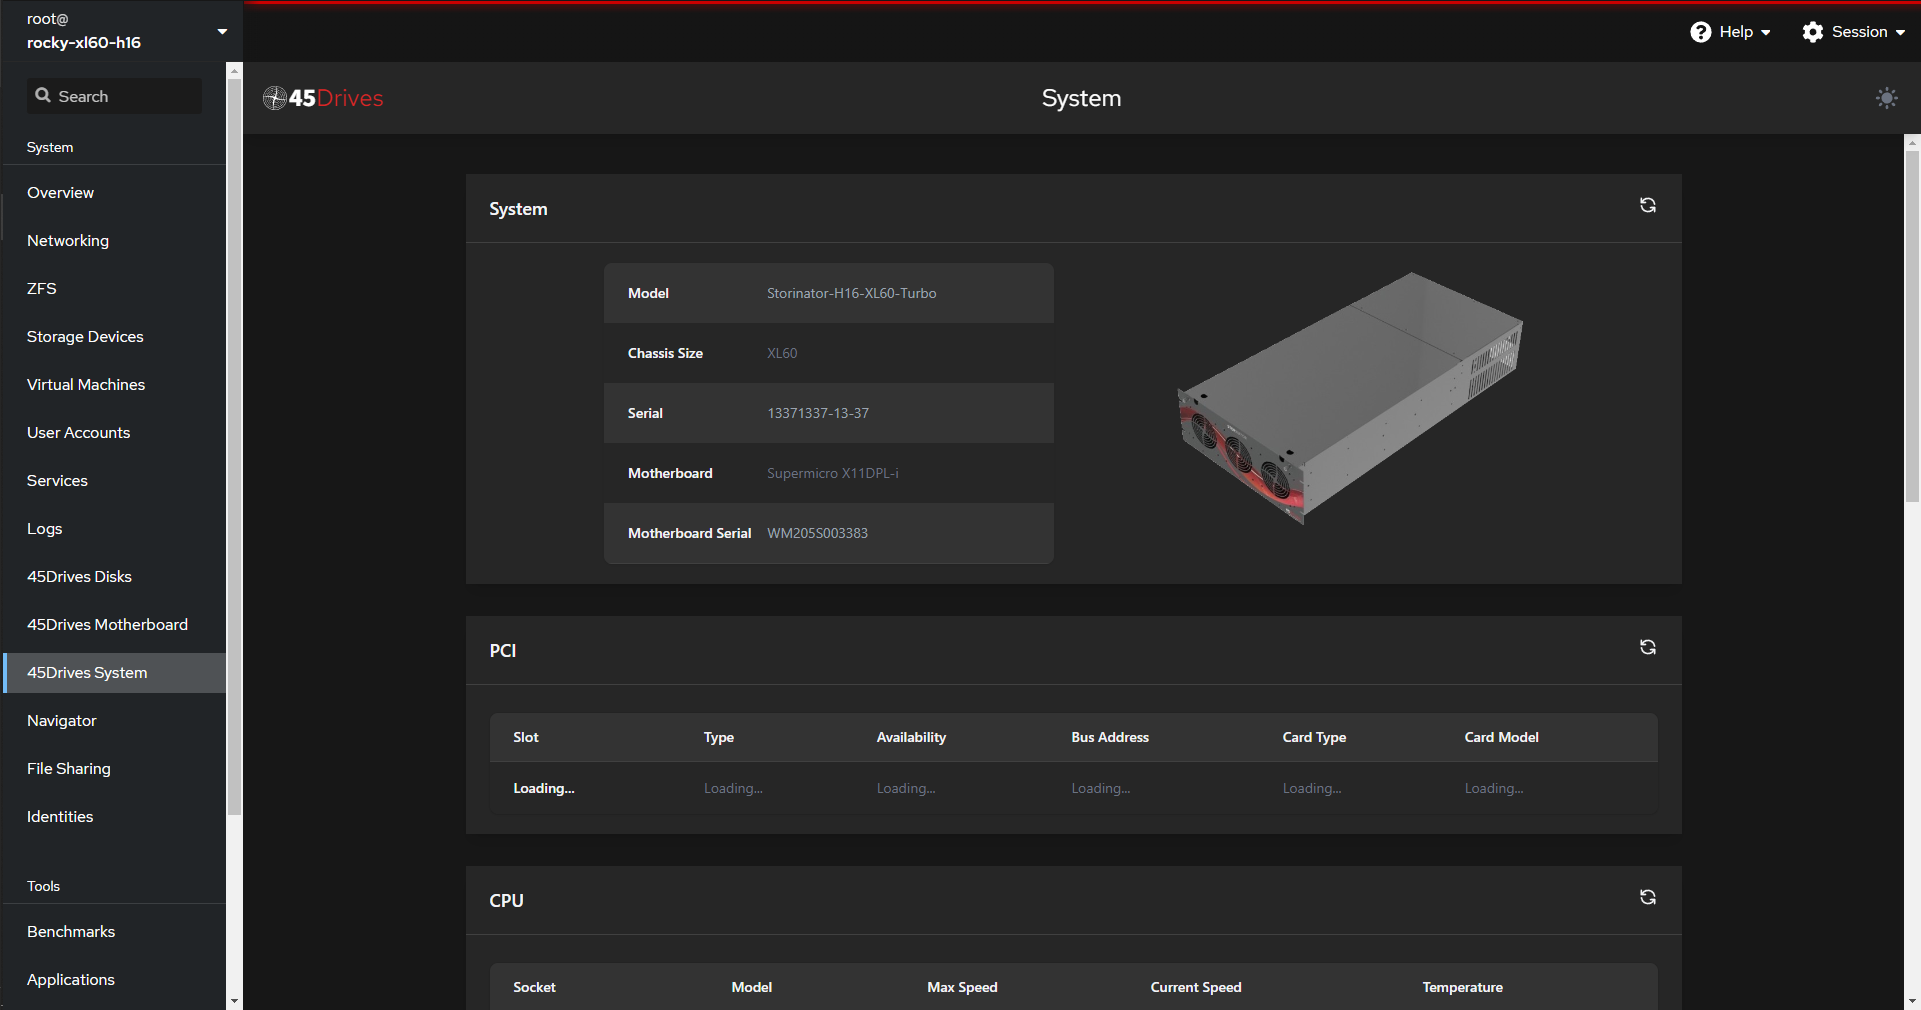Viewport: 1921px width, 1010px height.
Task: Open Benchmarks under Tools
Action: [x=115, y=932]
